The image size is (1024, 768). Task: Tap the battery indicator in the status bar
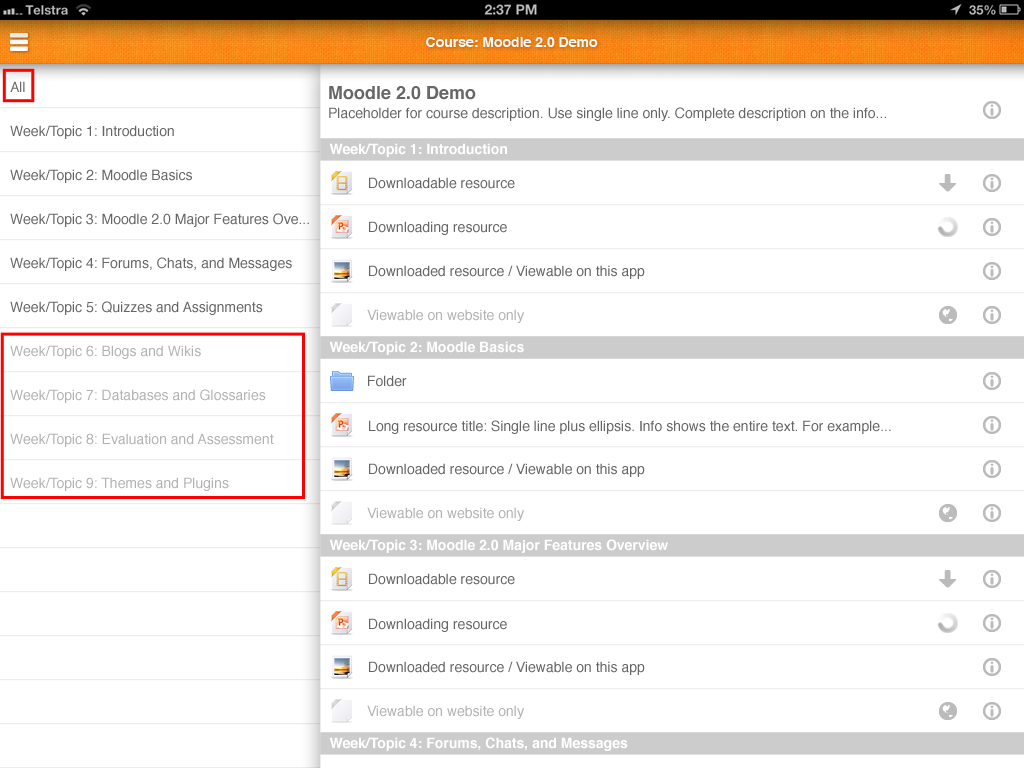(1009, 10)
